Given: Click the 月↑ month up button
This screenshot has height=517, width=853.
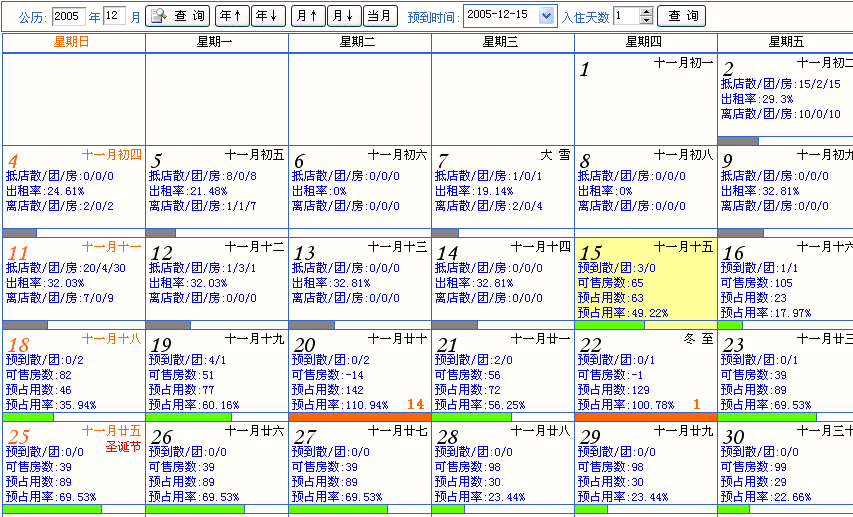Looking at the screenshot, I should coord(308,16).
